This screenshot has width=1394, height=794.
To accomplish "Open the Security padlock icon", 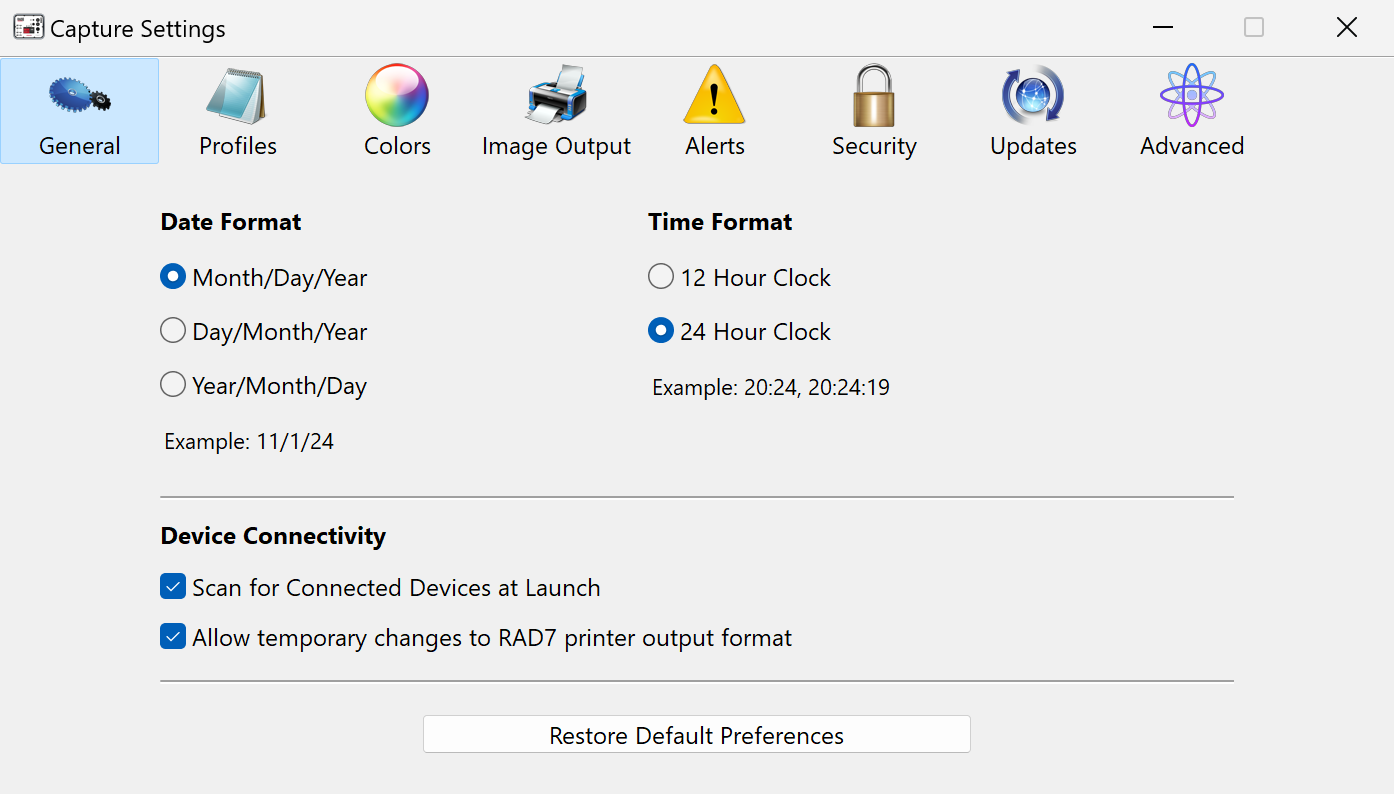I will (x=874, y=96).
